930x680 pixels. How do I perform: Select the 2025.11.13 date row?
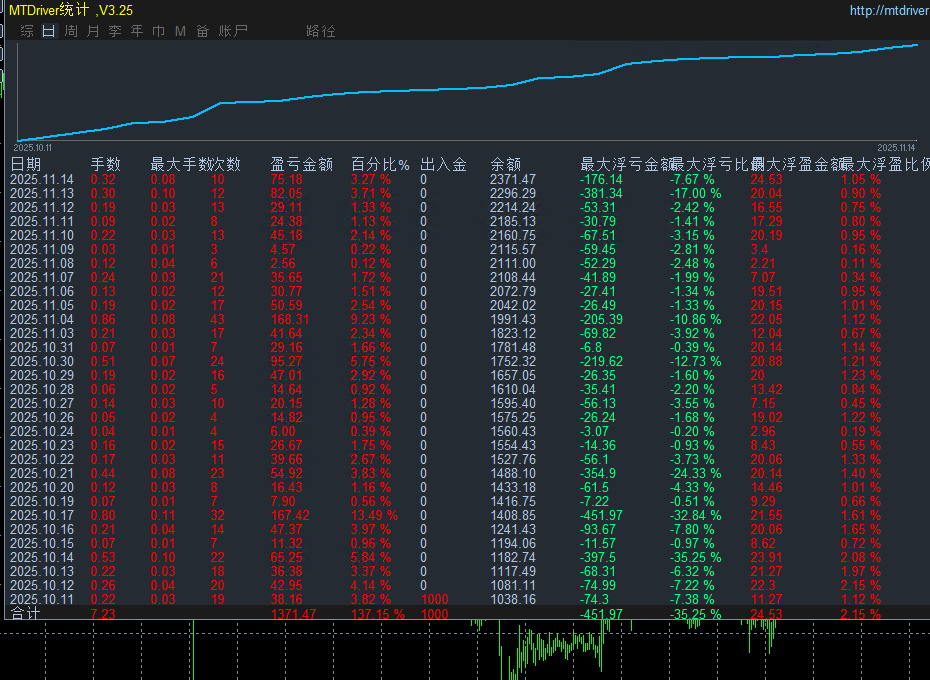tap(42, 193)
